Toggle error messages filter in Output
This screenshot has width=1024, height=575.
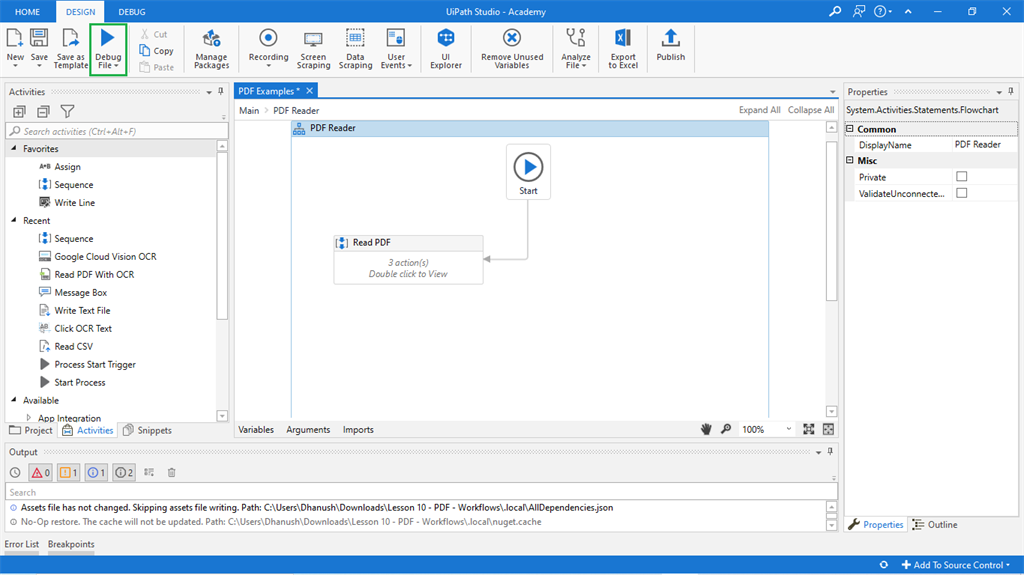[x=41, y=472]
